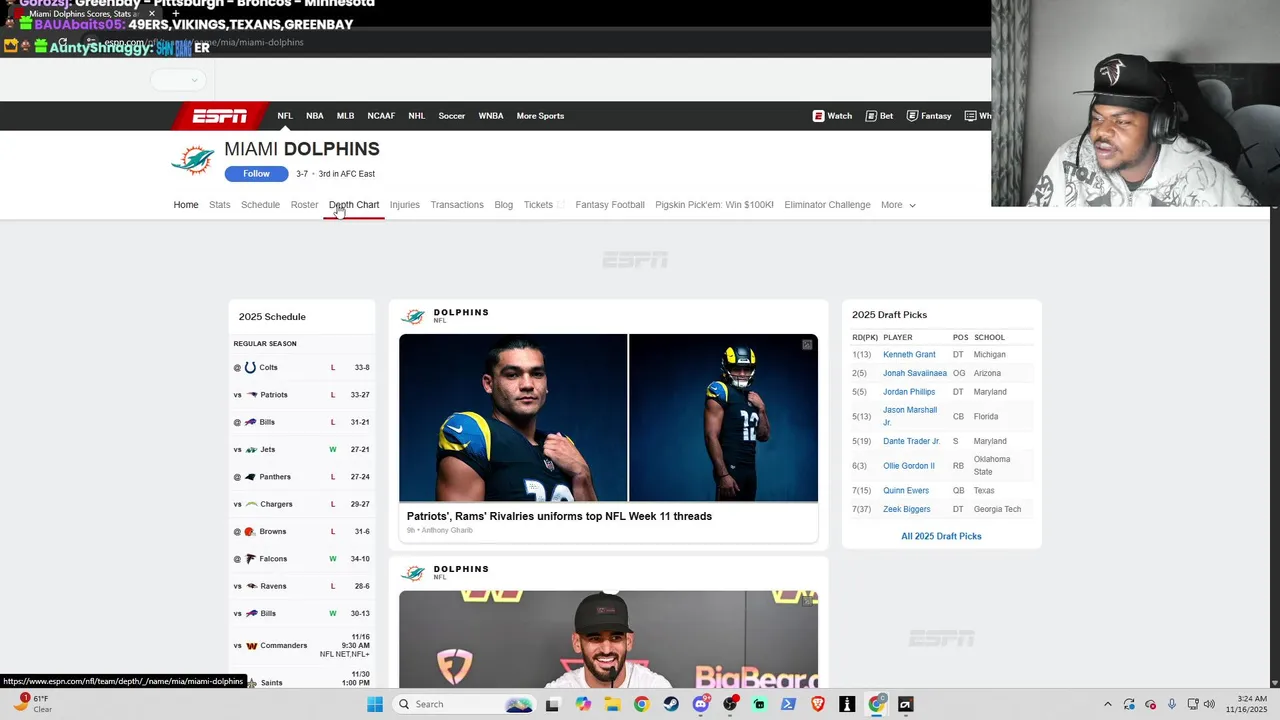Open ESPN Fantasy shield icon
Image resolution: width=1280 pixels, height=720 pixels.
tap(912, 116)
